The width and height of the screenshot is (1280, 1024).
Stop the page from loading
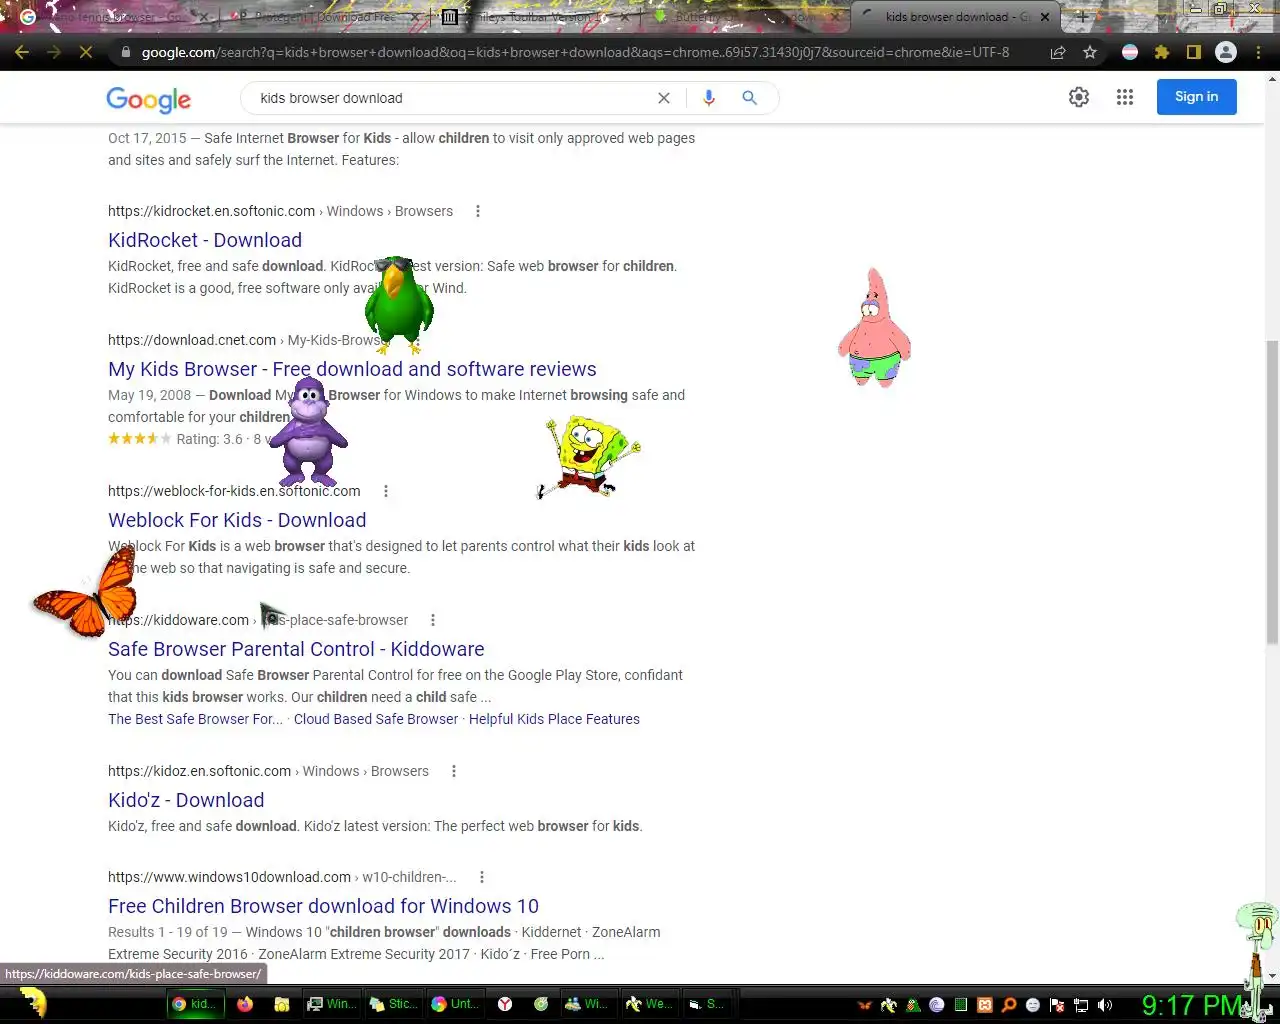[86, 52]
